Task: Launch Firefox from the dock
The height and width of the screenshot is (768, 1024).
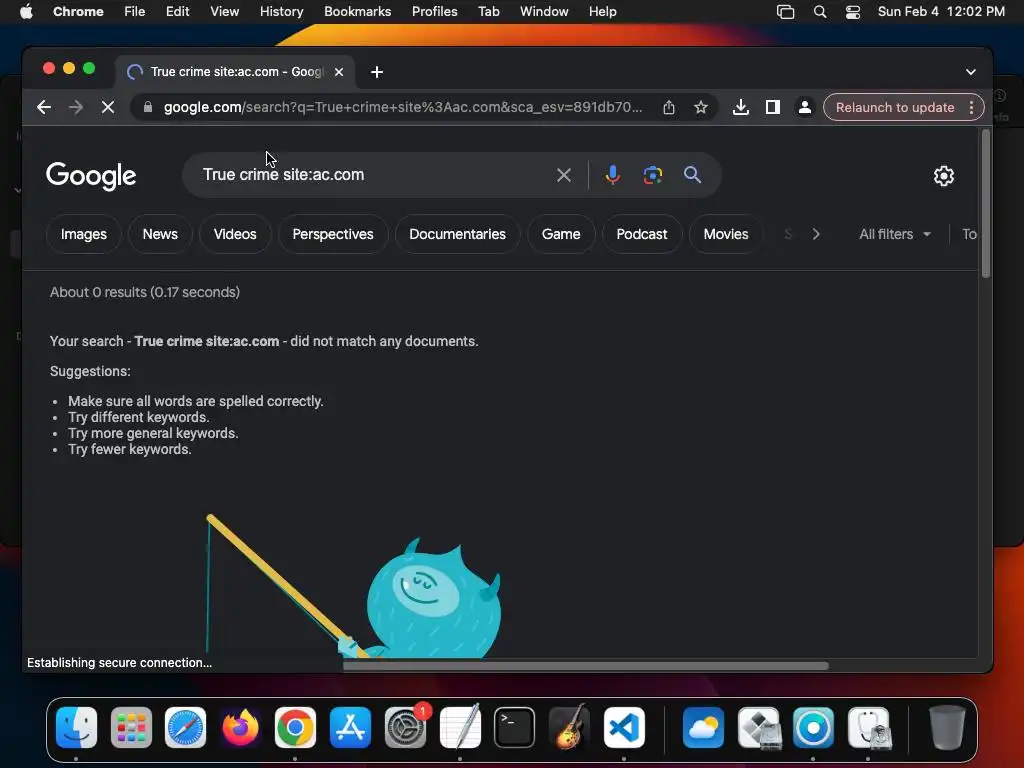Action: 240,727
